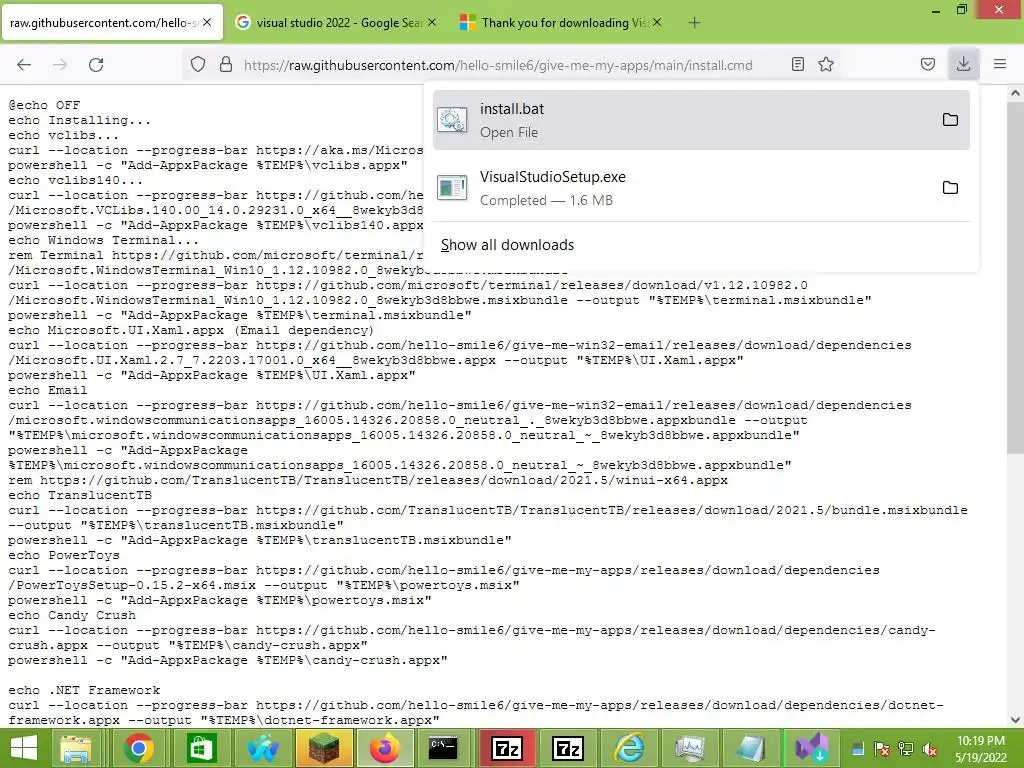The width and height of the screenshot is (1024, 768).
Task: Open the notepad-like taskbar icon
Action: pyautogui.click(x=750, y=748)
